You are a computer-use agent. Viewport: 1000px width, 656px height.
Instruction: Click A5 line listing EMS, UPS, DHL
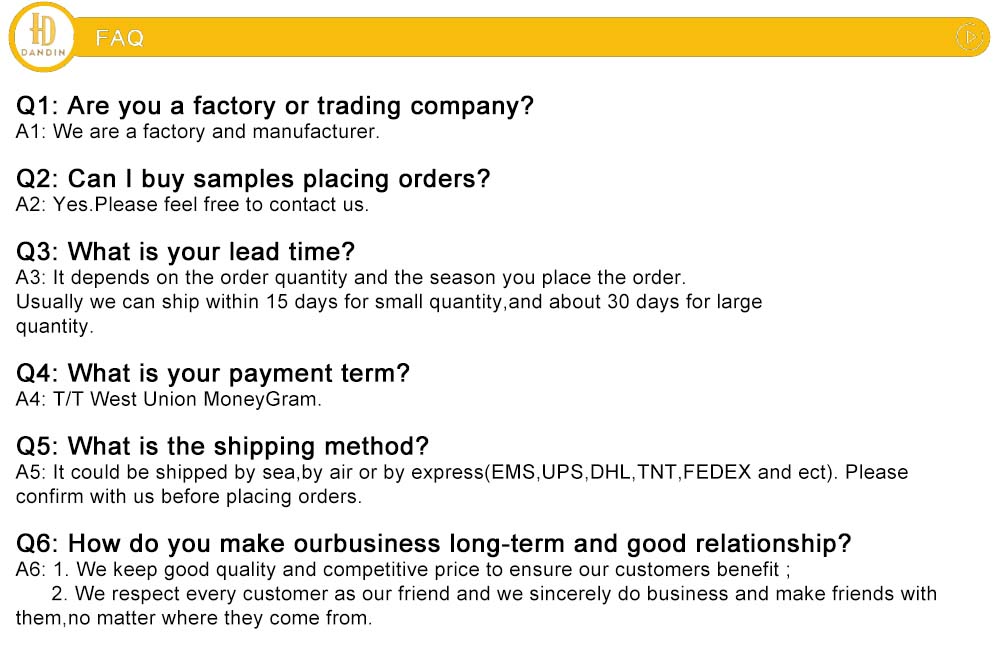tap(462, 472)
